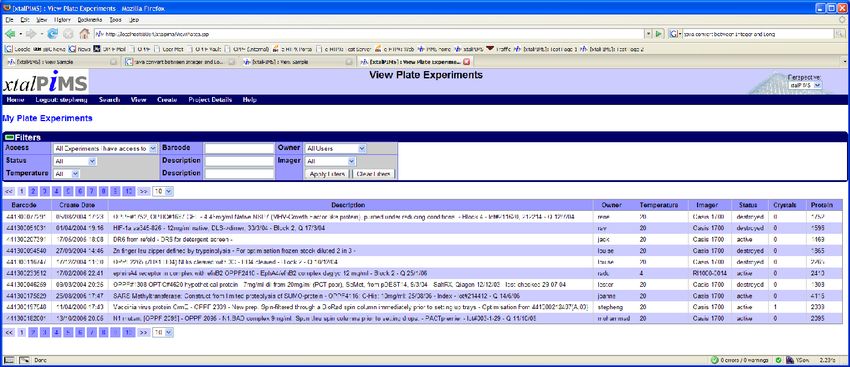Click the Apply Filters button
This screenshot has height=367, width=850.
[327, 174]
